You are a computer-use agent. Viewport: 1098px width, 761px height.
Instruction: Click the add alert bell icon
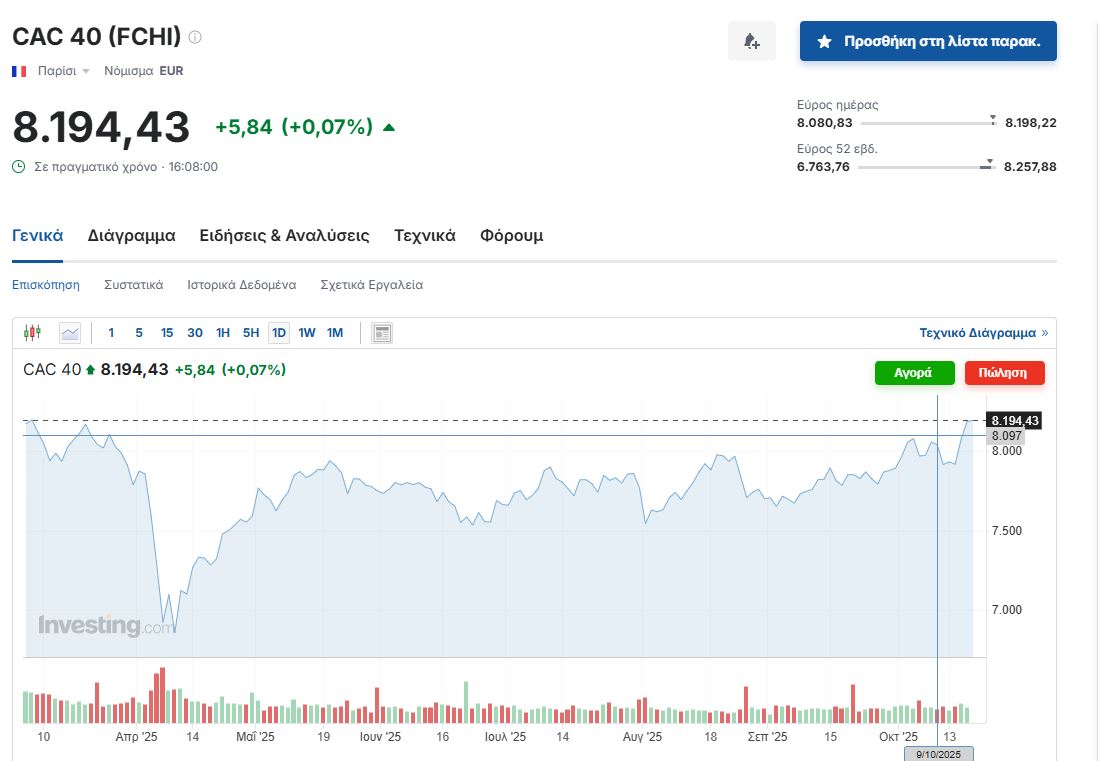(751, 41)
